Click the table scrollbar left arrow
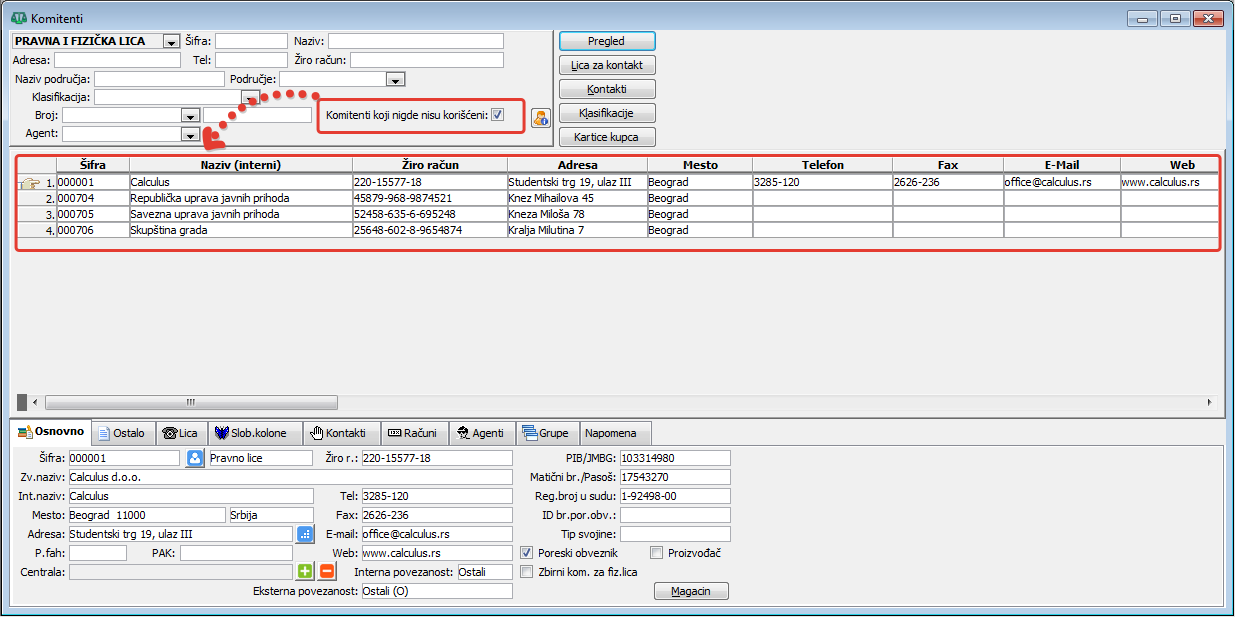The height and width of the screenshot is (617, 1235). pyautogui.click(x=36, y=401)
